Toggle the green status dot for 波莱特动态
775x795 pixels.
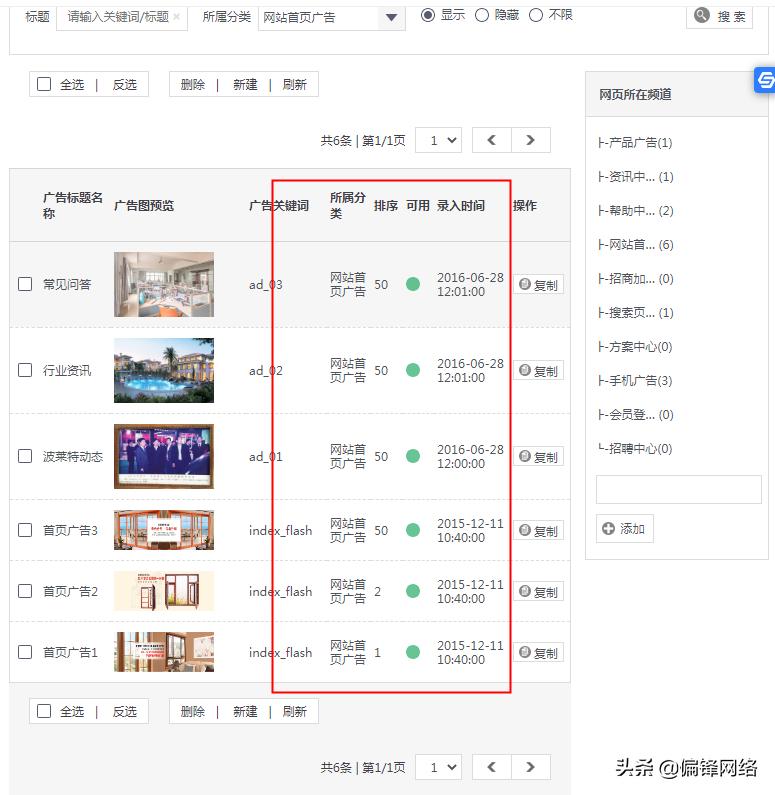coord(413,456)
